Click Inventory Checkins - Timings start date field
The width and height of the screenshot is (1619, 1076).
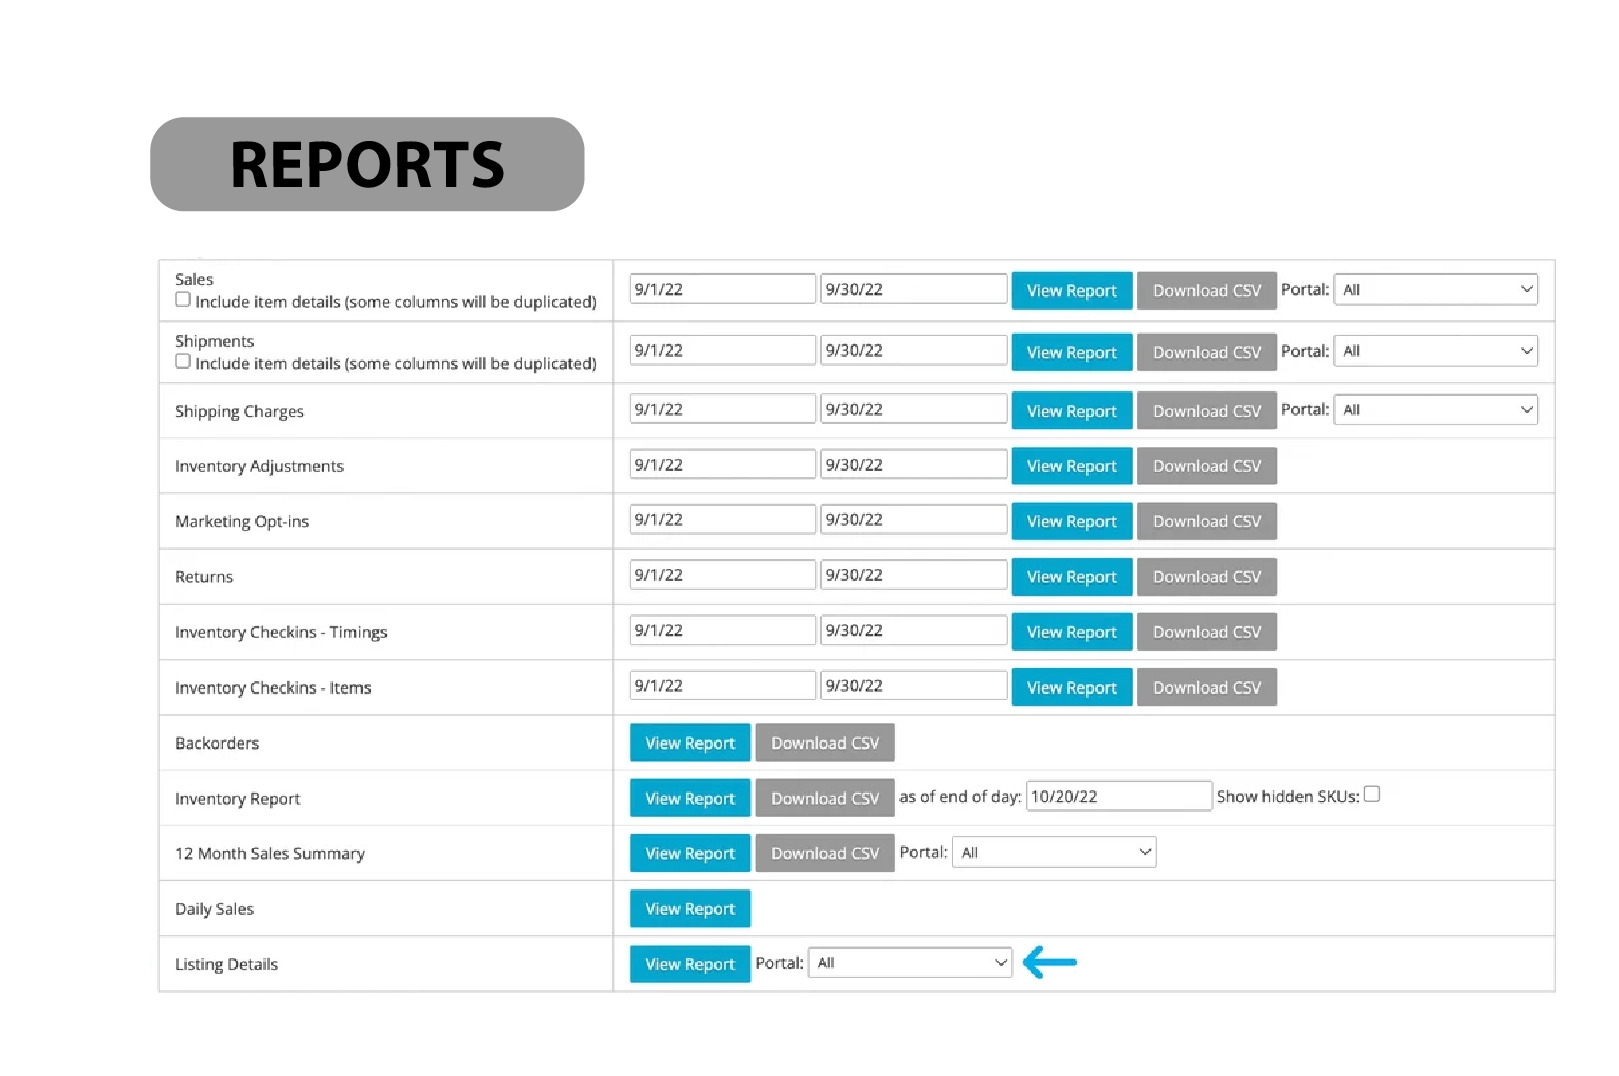click(723, 631)
